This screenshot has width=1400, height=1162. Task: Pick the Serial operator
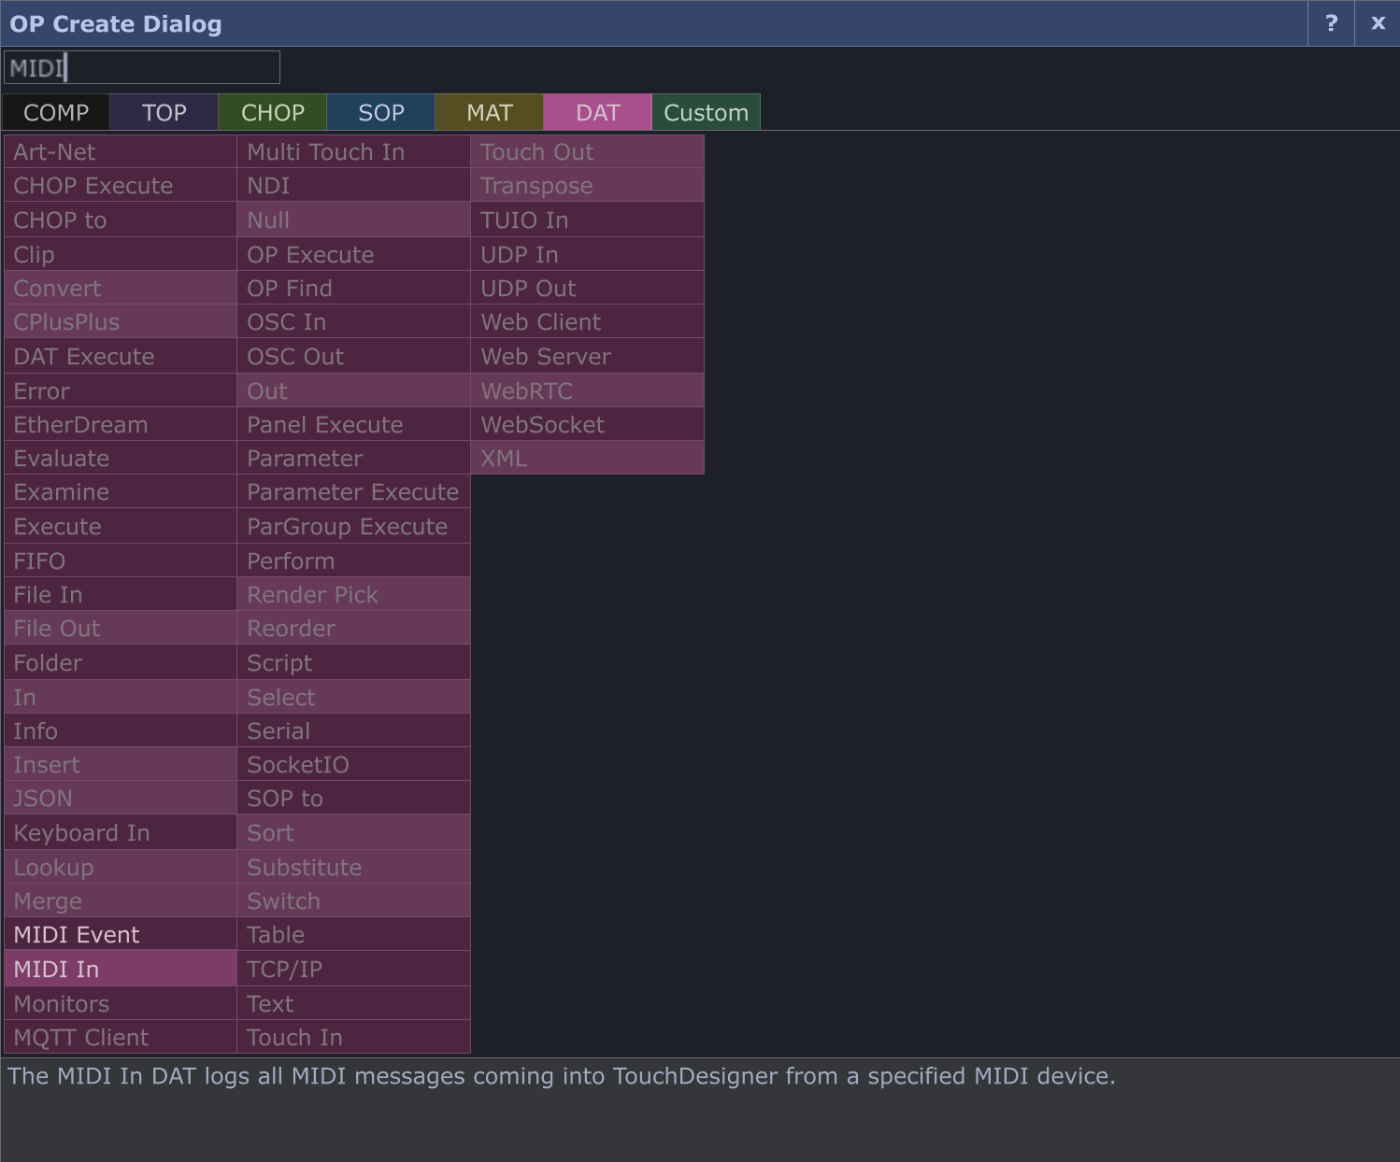point(353,731)
